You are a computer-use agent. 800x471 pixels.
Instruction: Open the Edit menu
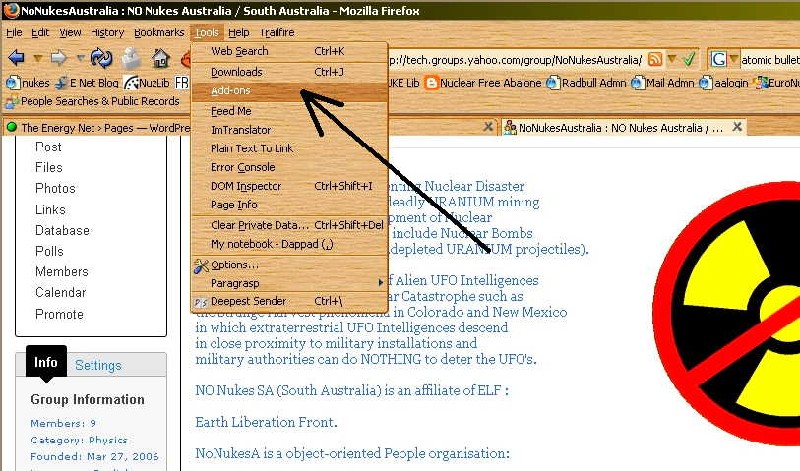(x=40, y=32)
